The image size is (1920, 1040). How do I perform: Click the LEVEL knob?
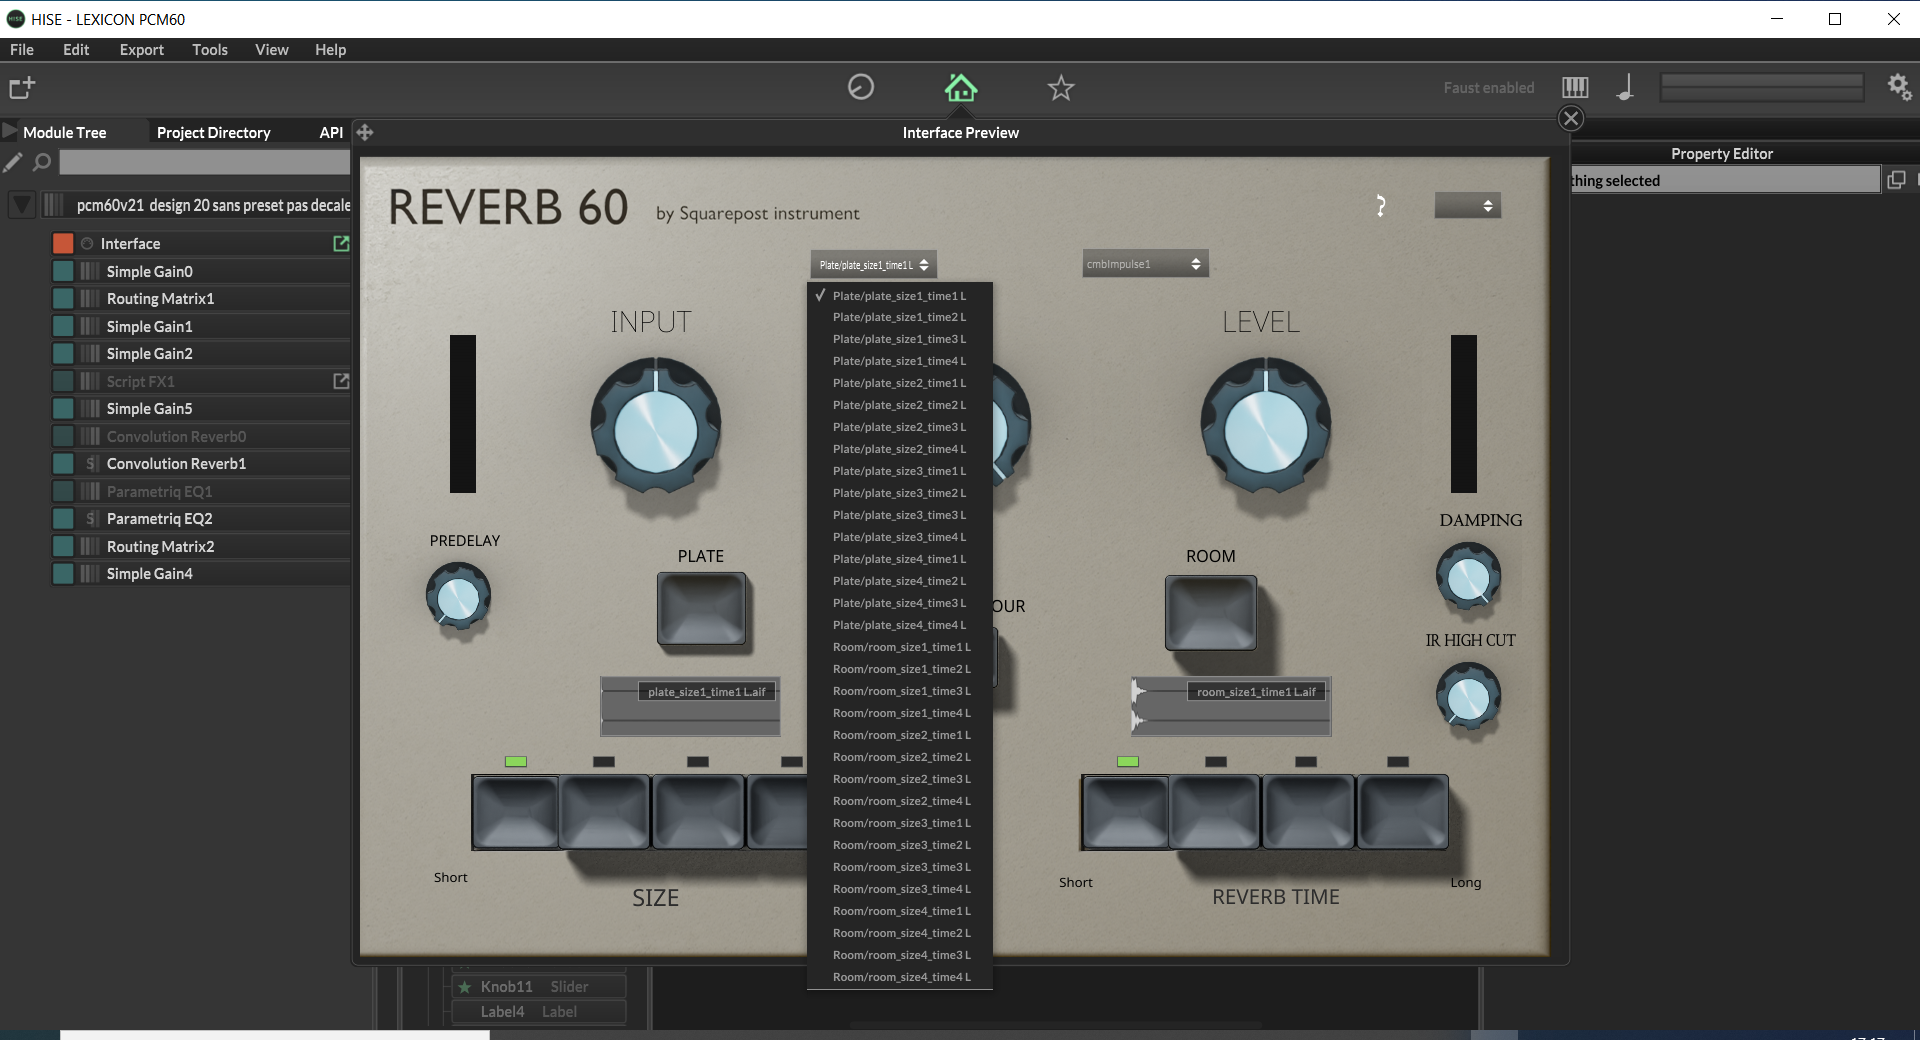(x=1265, y=427)
